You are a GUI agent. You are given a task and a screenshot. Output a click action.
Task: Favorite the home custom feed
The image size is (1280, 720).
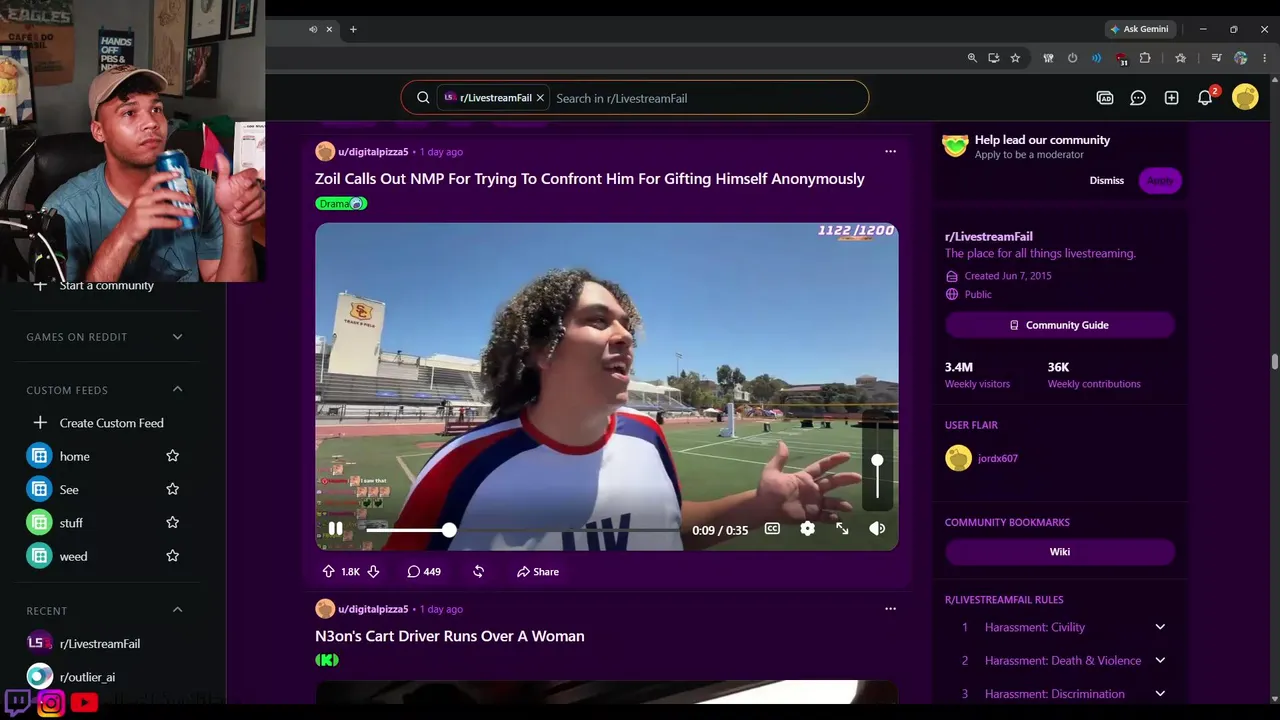(x=172, y=456)
